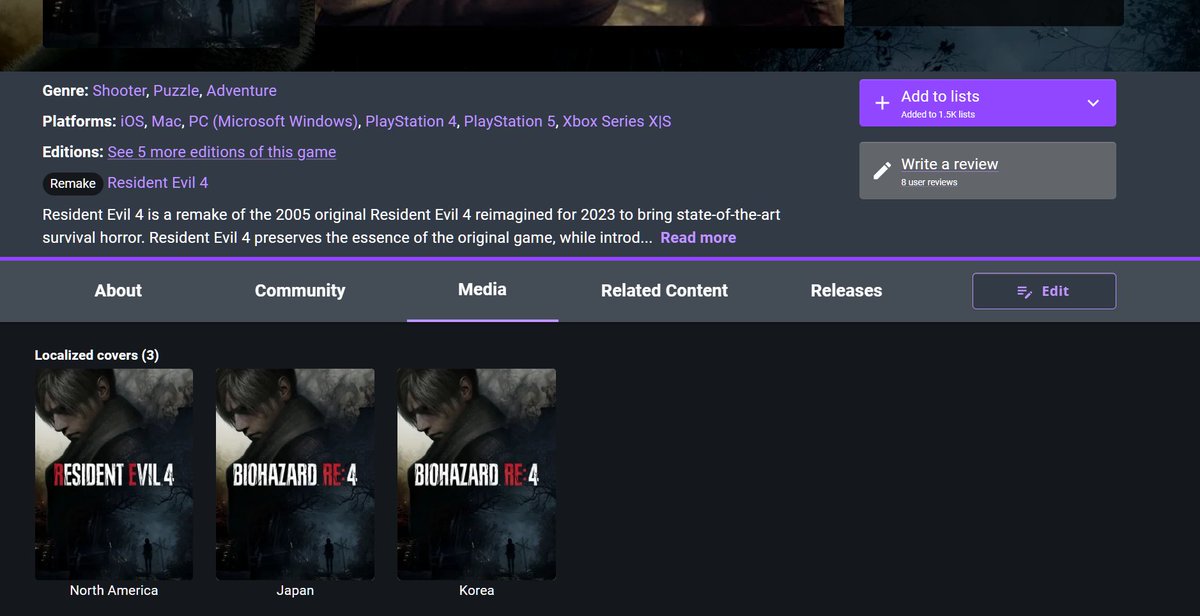
Task: Open the Puzzle genre link
Action: click(176, 90)
